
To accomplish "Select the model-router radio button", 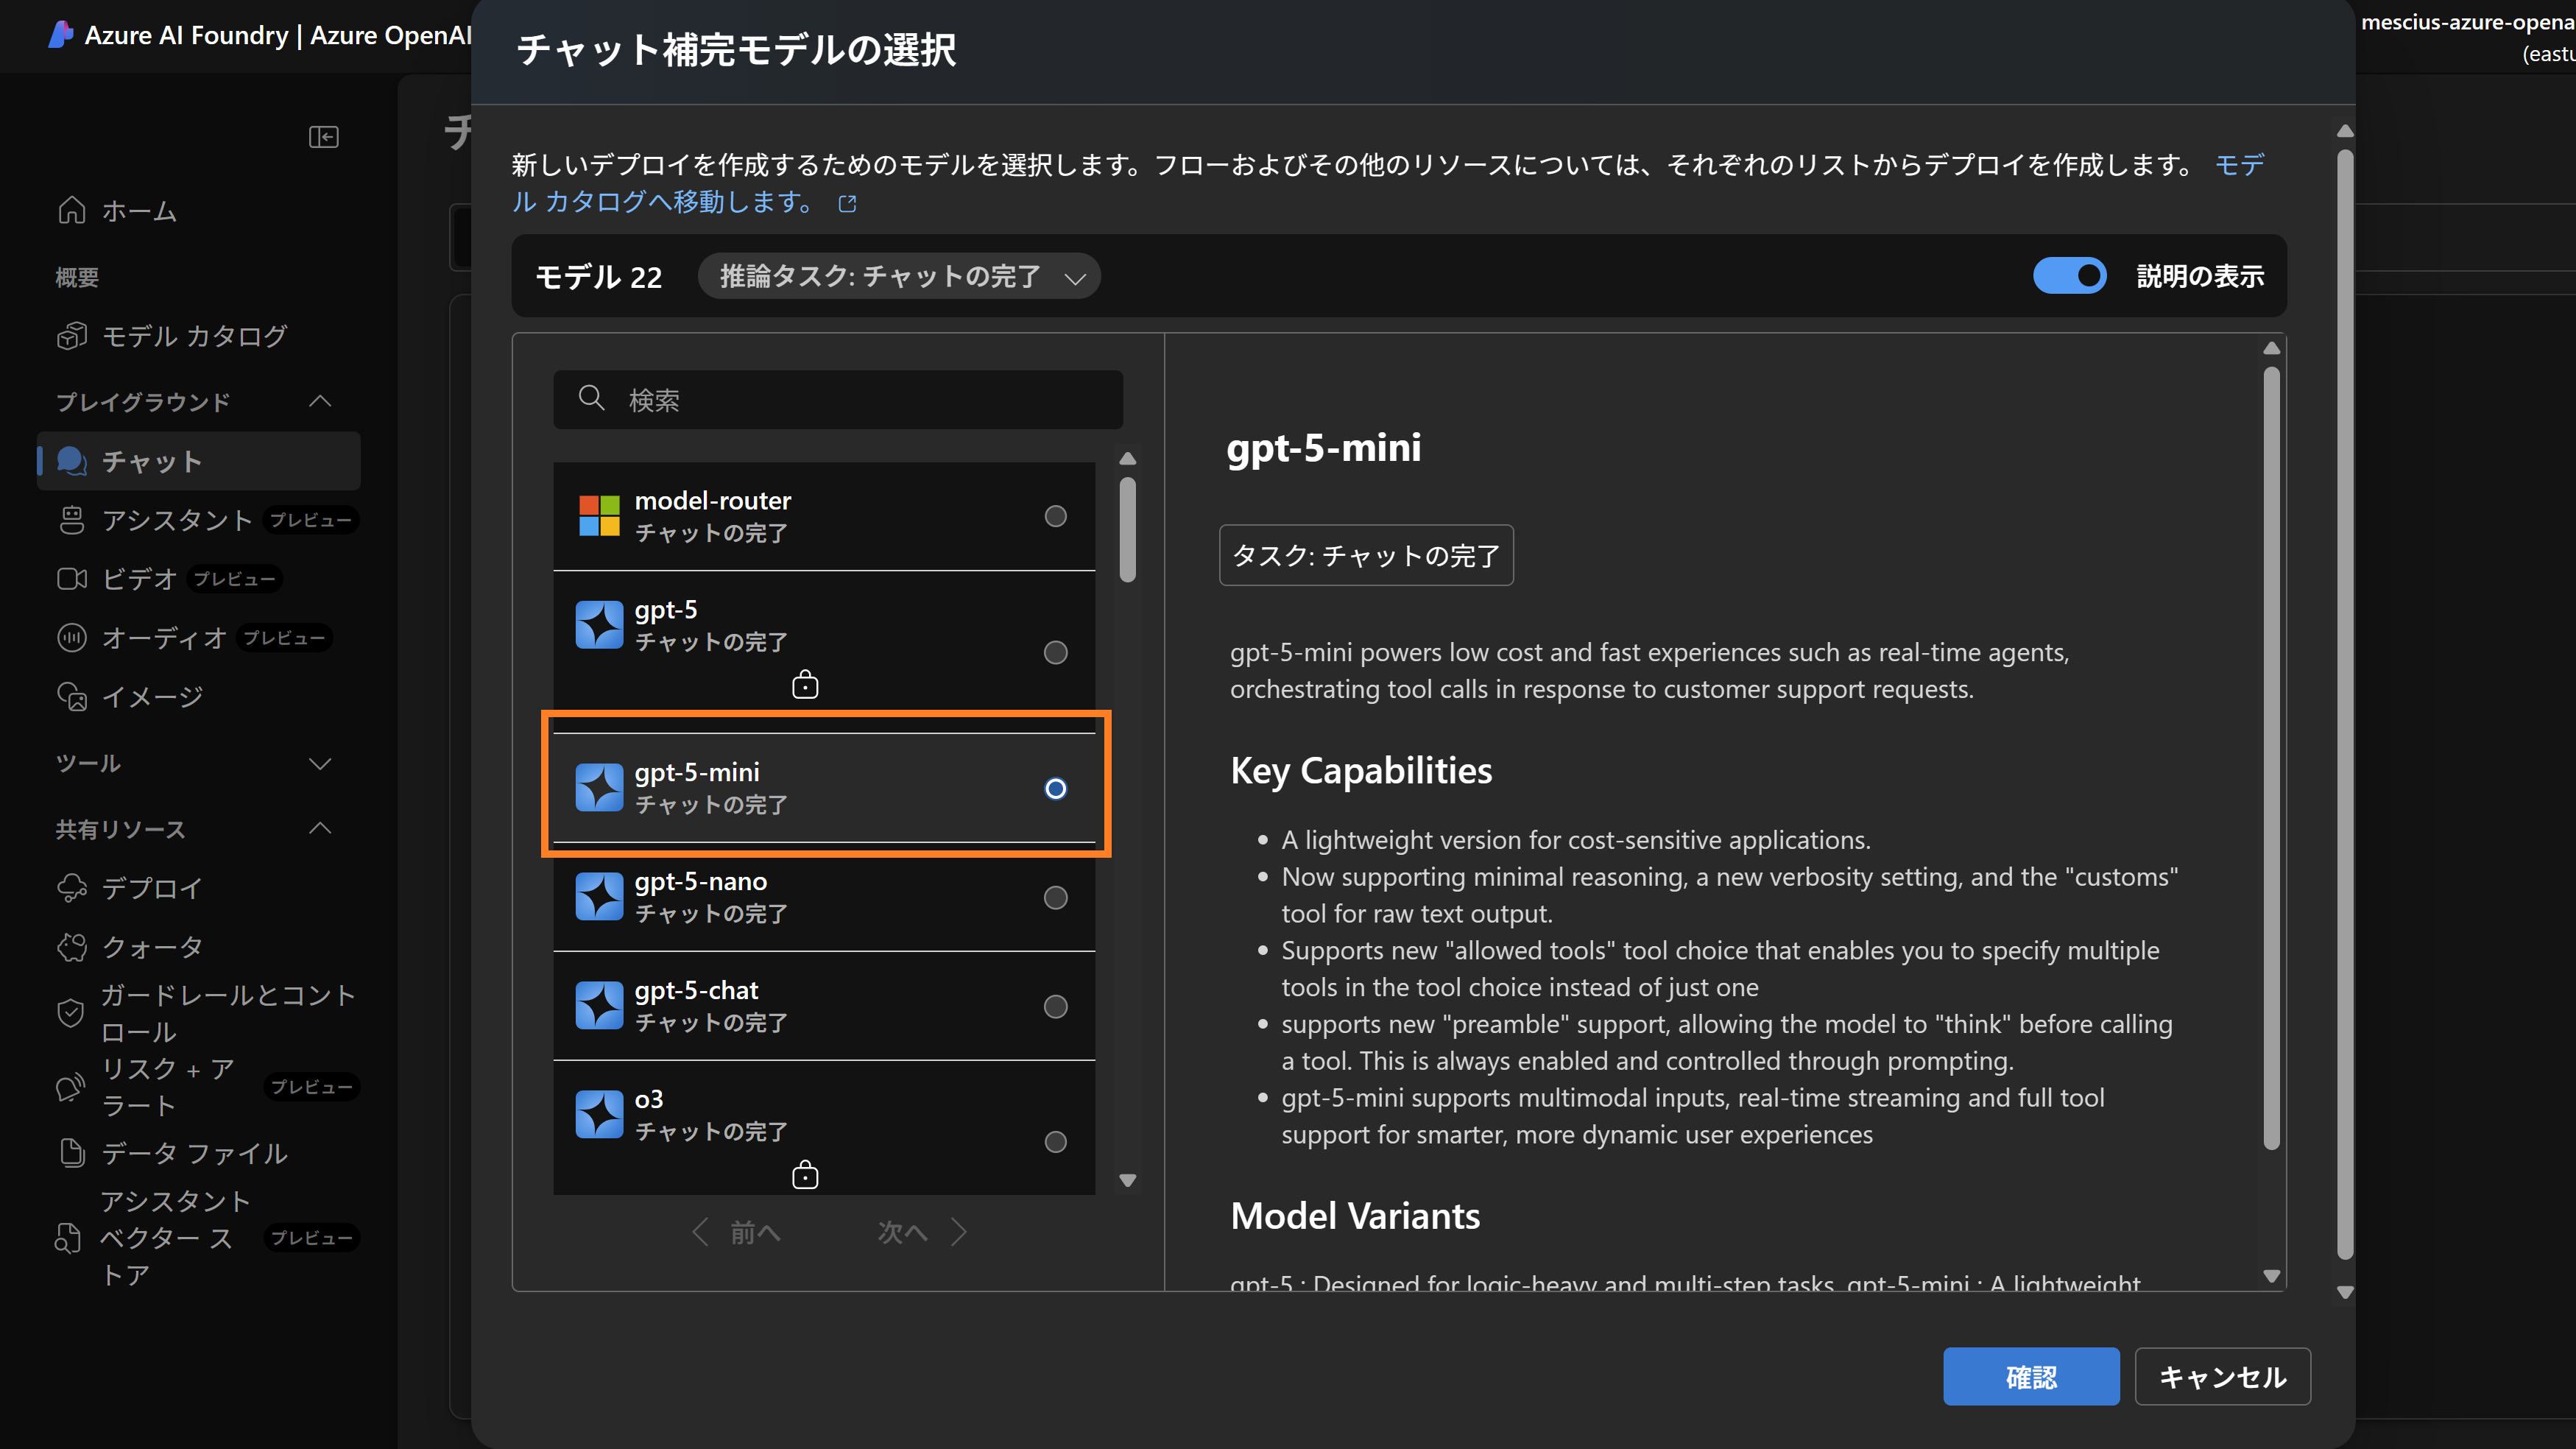I will (1055, 516).
